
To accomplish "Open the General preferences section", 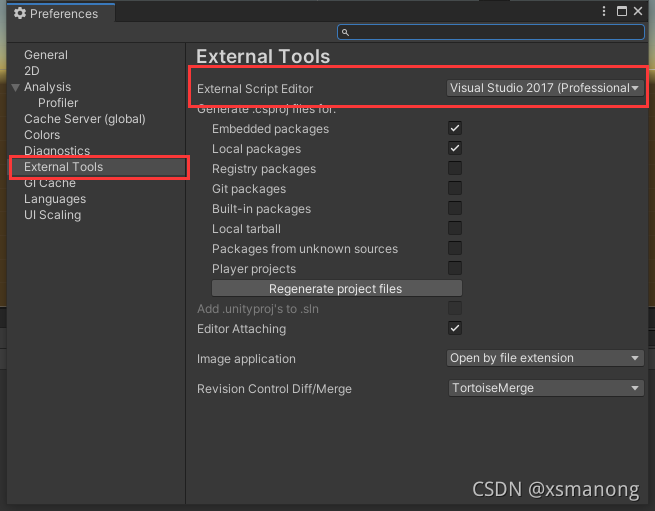I will click(46, 55).
